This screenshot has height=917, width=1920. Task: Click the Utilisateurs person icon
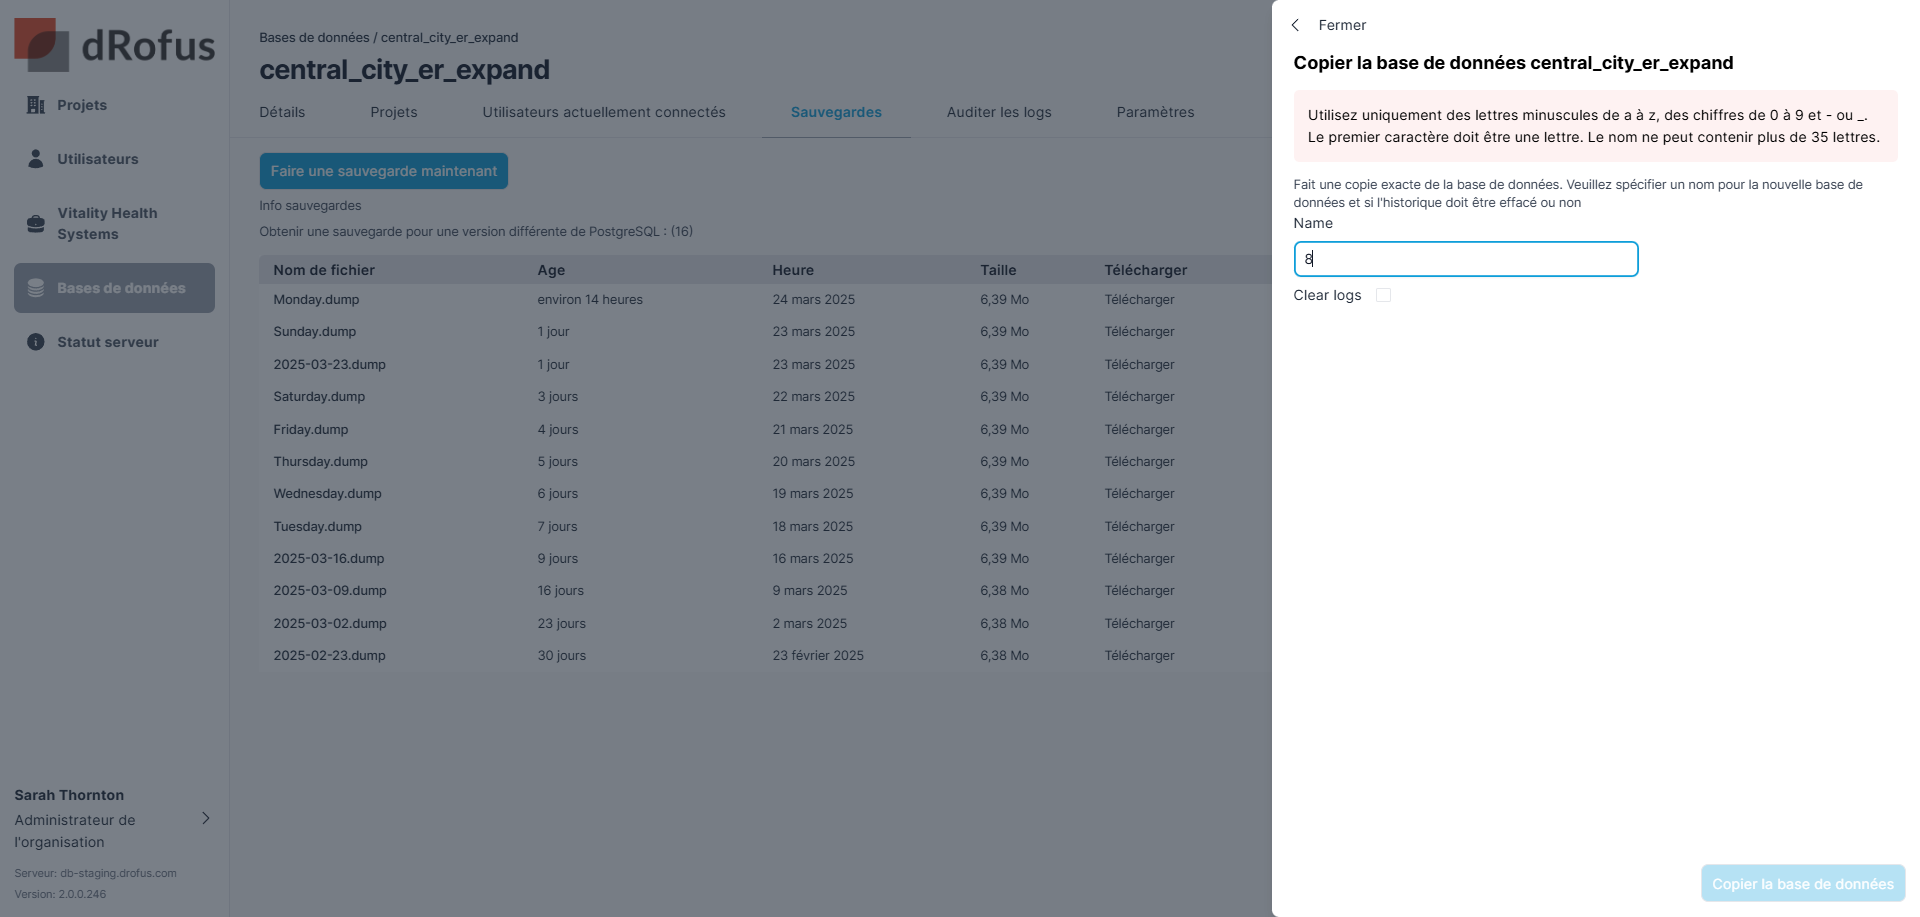point(36,159)
